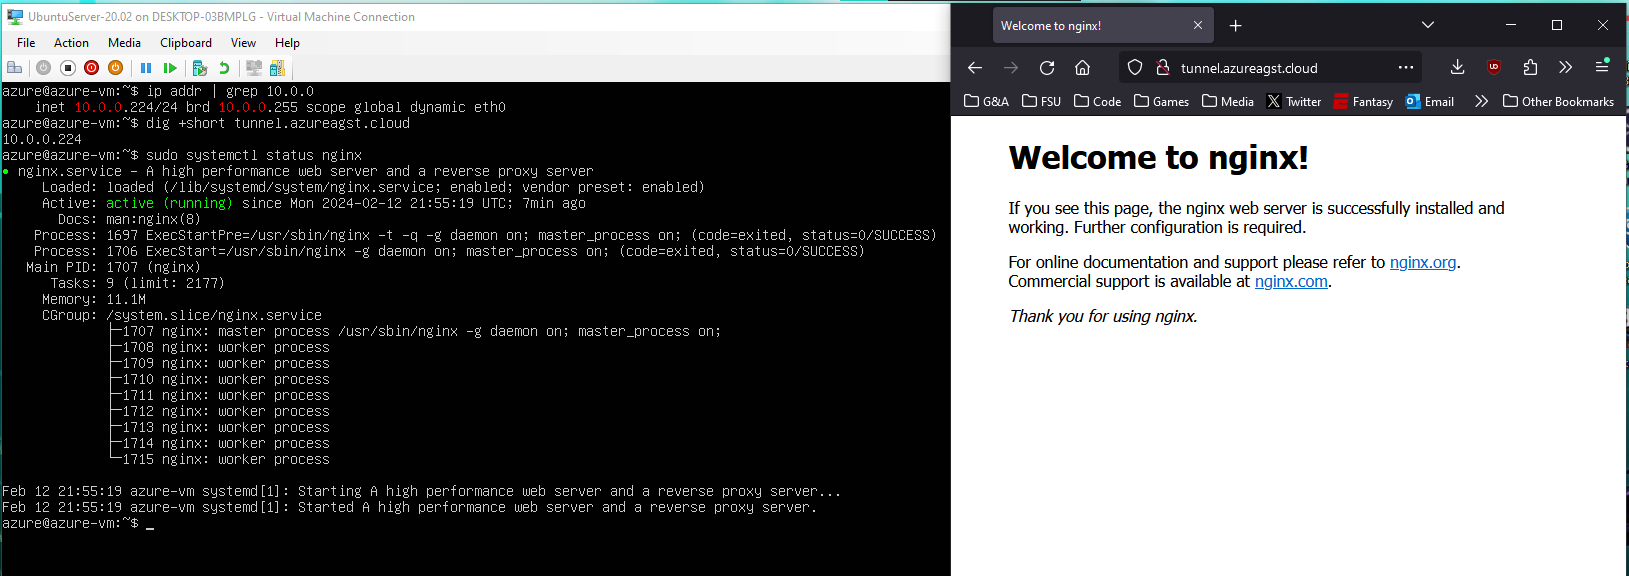Minimize the browser window
The height and width of the screenshot is (576, 1629).
tap(1511, 25)
